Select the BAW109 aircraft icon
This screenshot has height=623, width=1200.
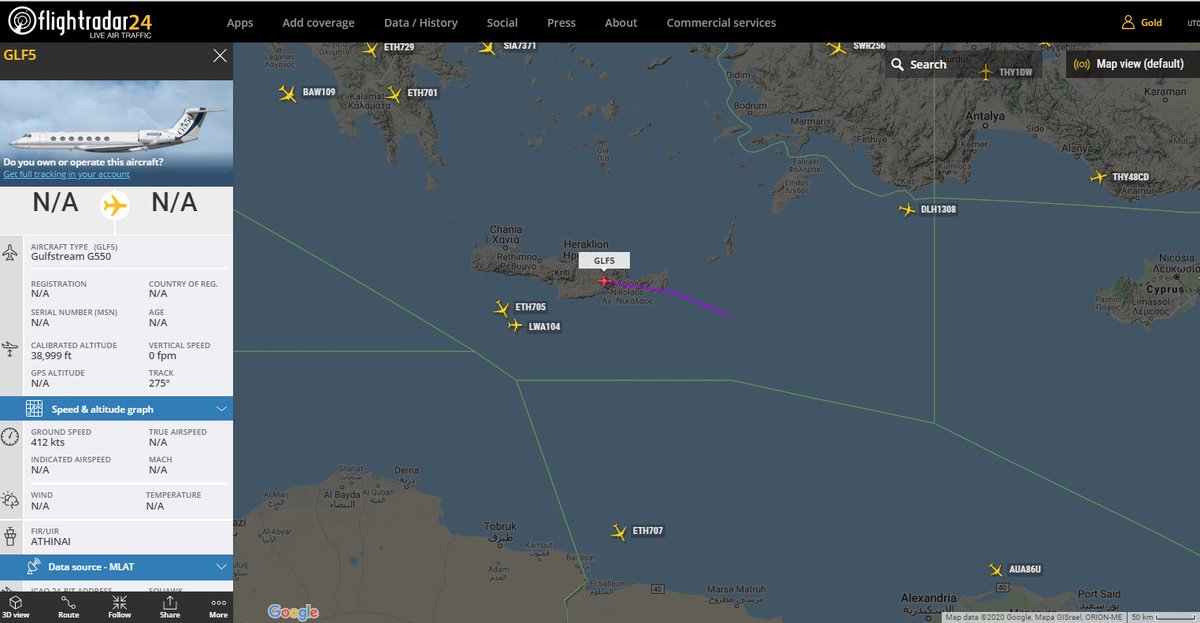288,94
